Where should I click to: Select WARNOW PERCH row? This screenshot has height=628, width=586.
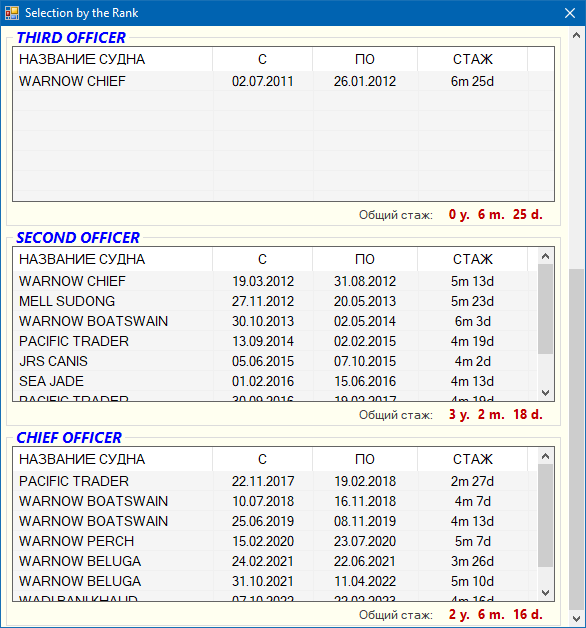point(275,541)
